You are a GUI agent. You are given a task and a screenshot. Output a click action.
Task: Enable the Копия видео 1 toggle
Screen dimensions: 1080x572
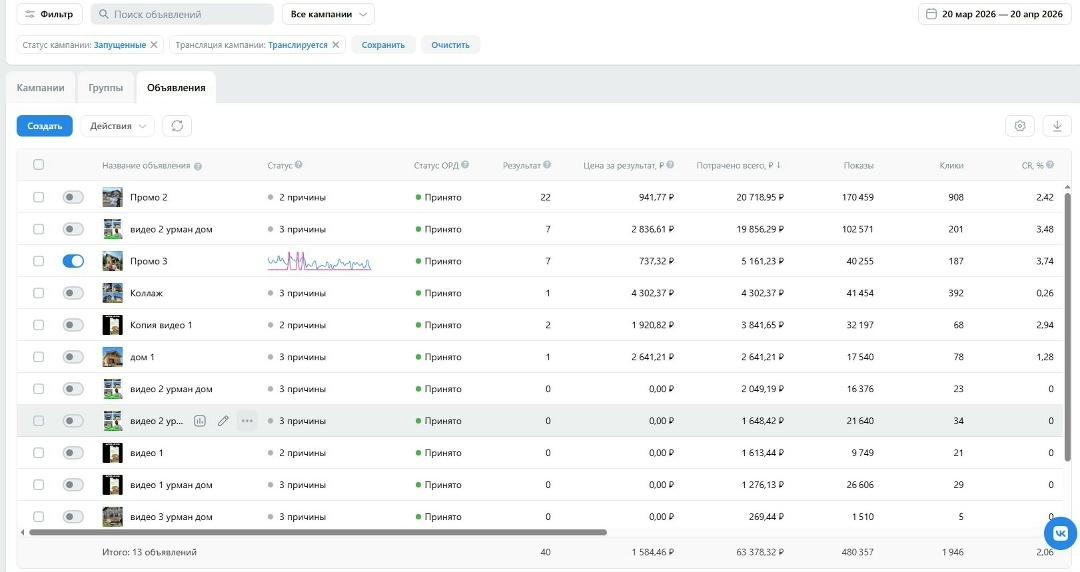pos(73,325)
